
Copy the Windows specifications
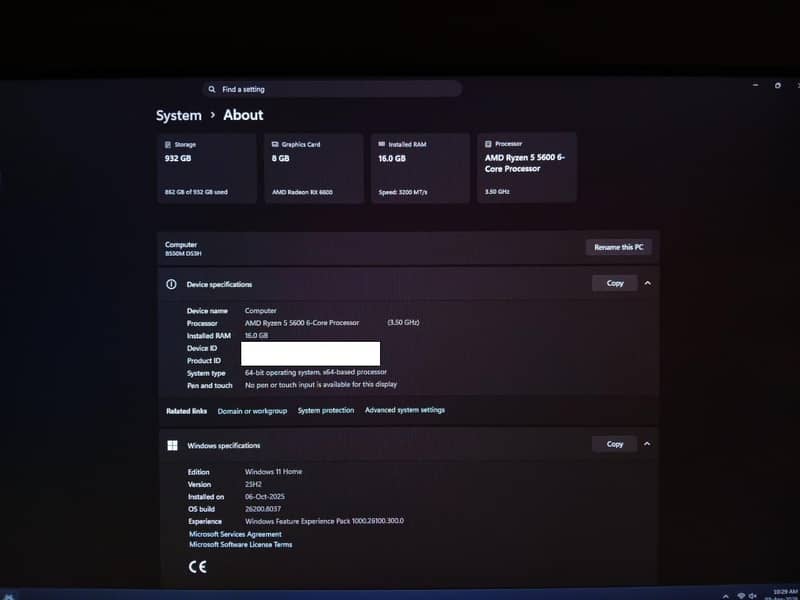coord(615,444)
